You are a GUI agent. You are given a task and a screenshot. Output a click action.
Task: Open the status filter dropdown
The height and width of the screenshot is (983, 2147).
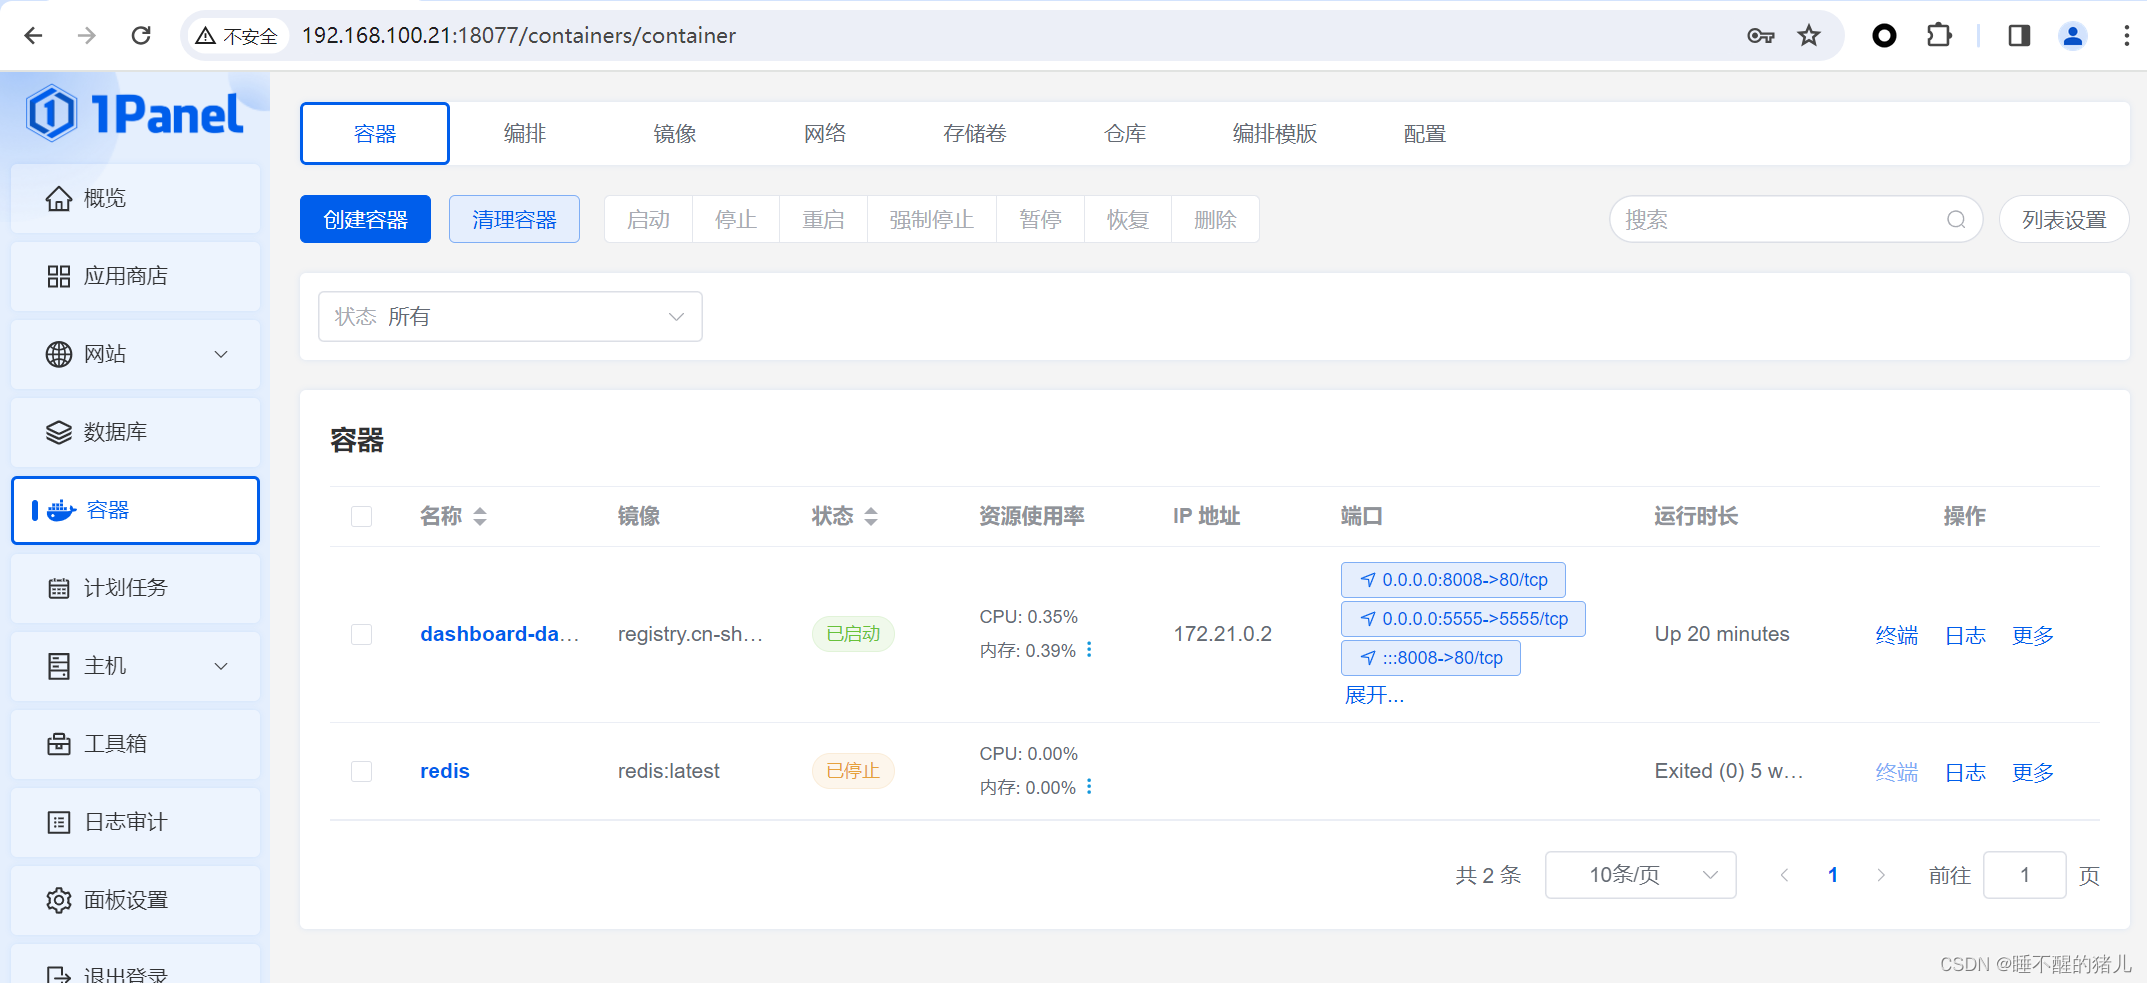tap(510, 317)
